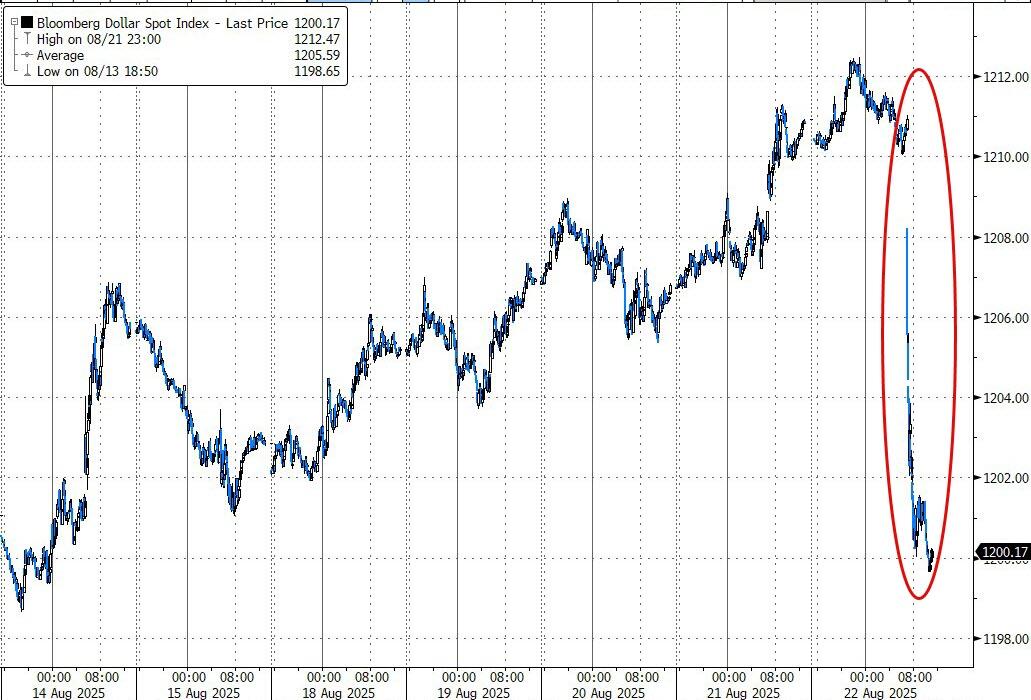Click the Low marker icon in legend

25,71
